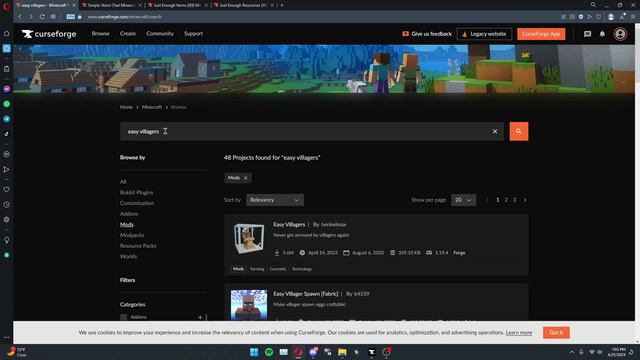Click Give us feedback
Viewport: 640px width, 360px height.
(427, 34)
